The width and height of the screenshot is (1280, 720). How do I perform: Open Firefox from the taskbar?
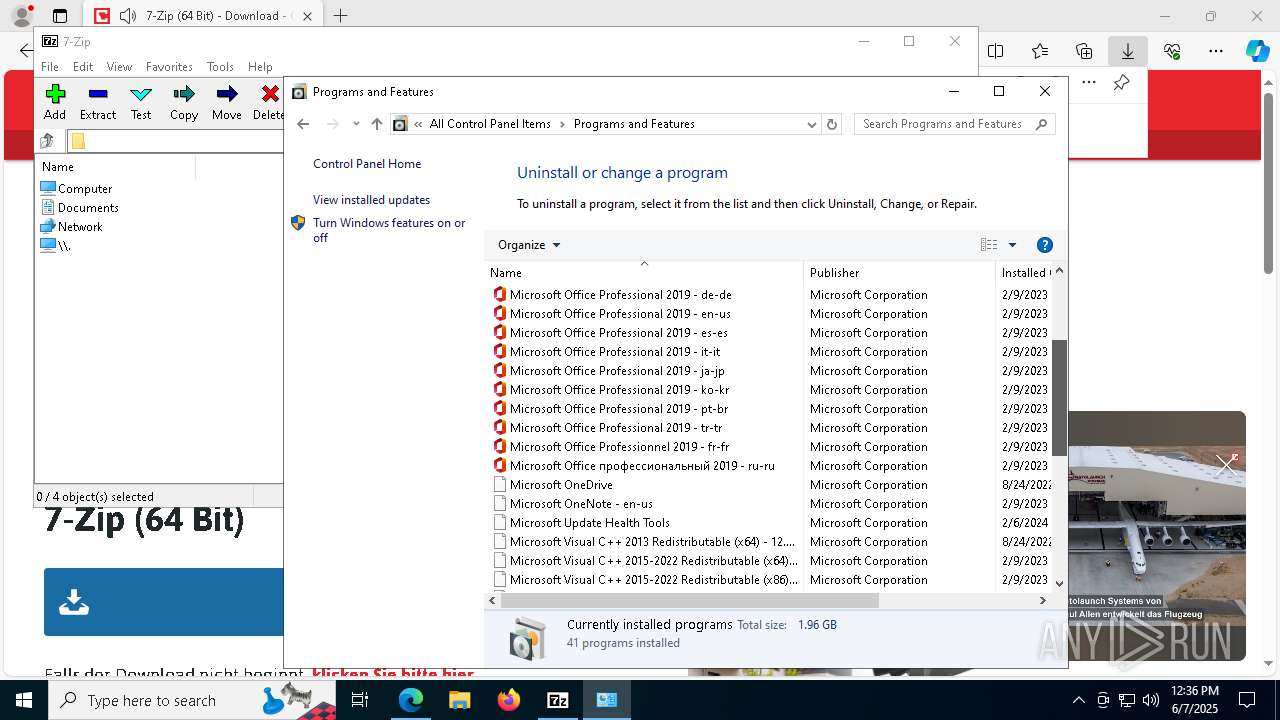pyautogui.click(x=509, y=700)
